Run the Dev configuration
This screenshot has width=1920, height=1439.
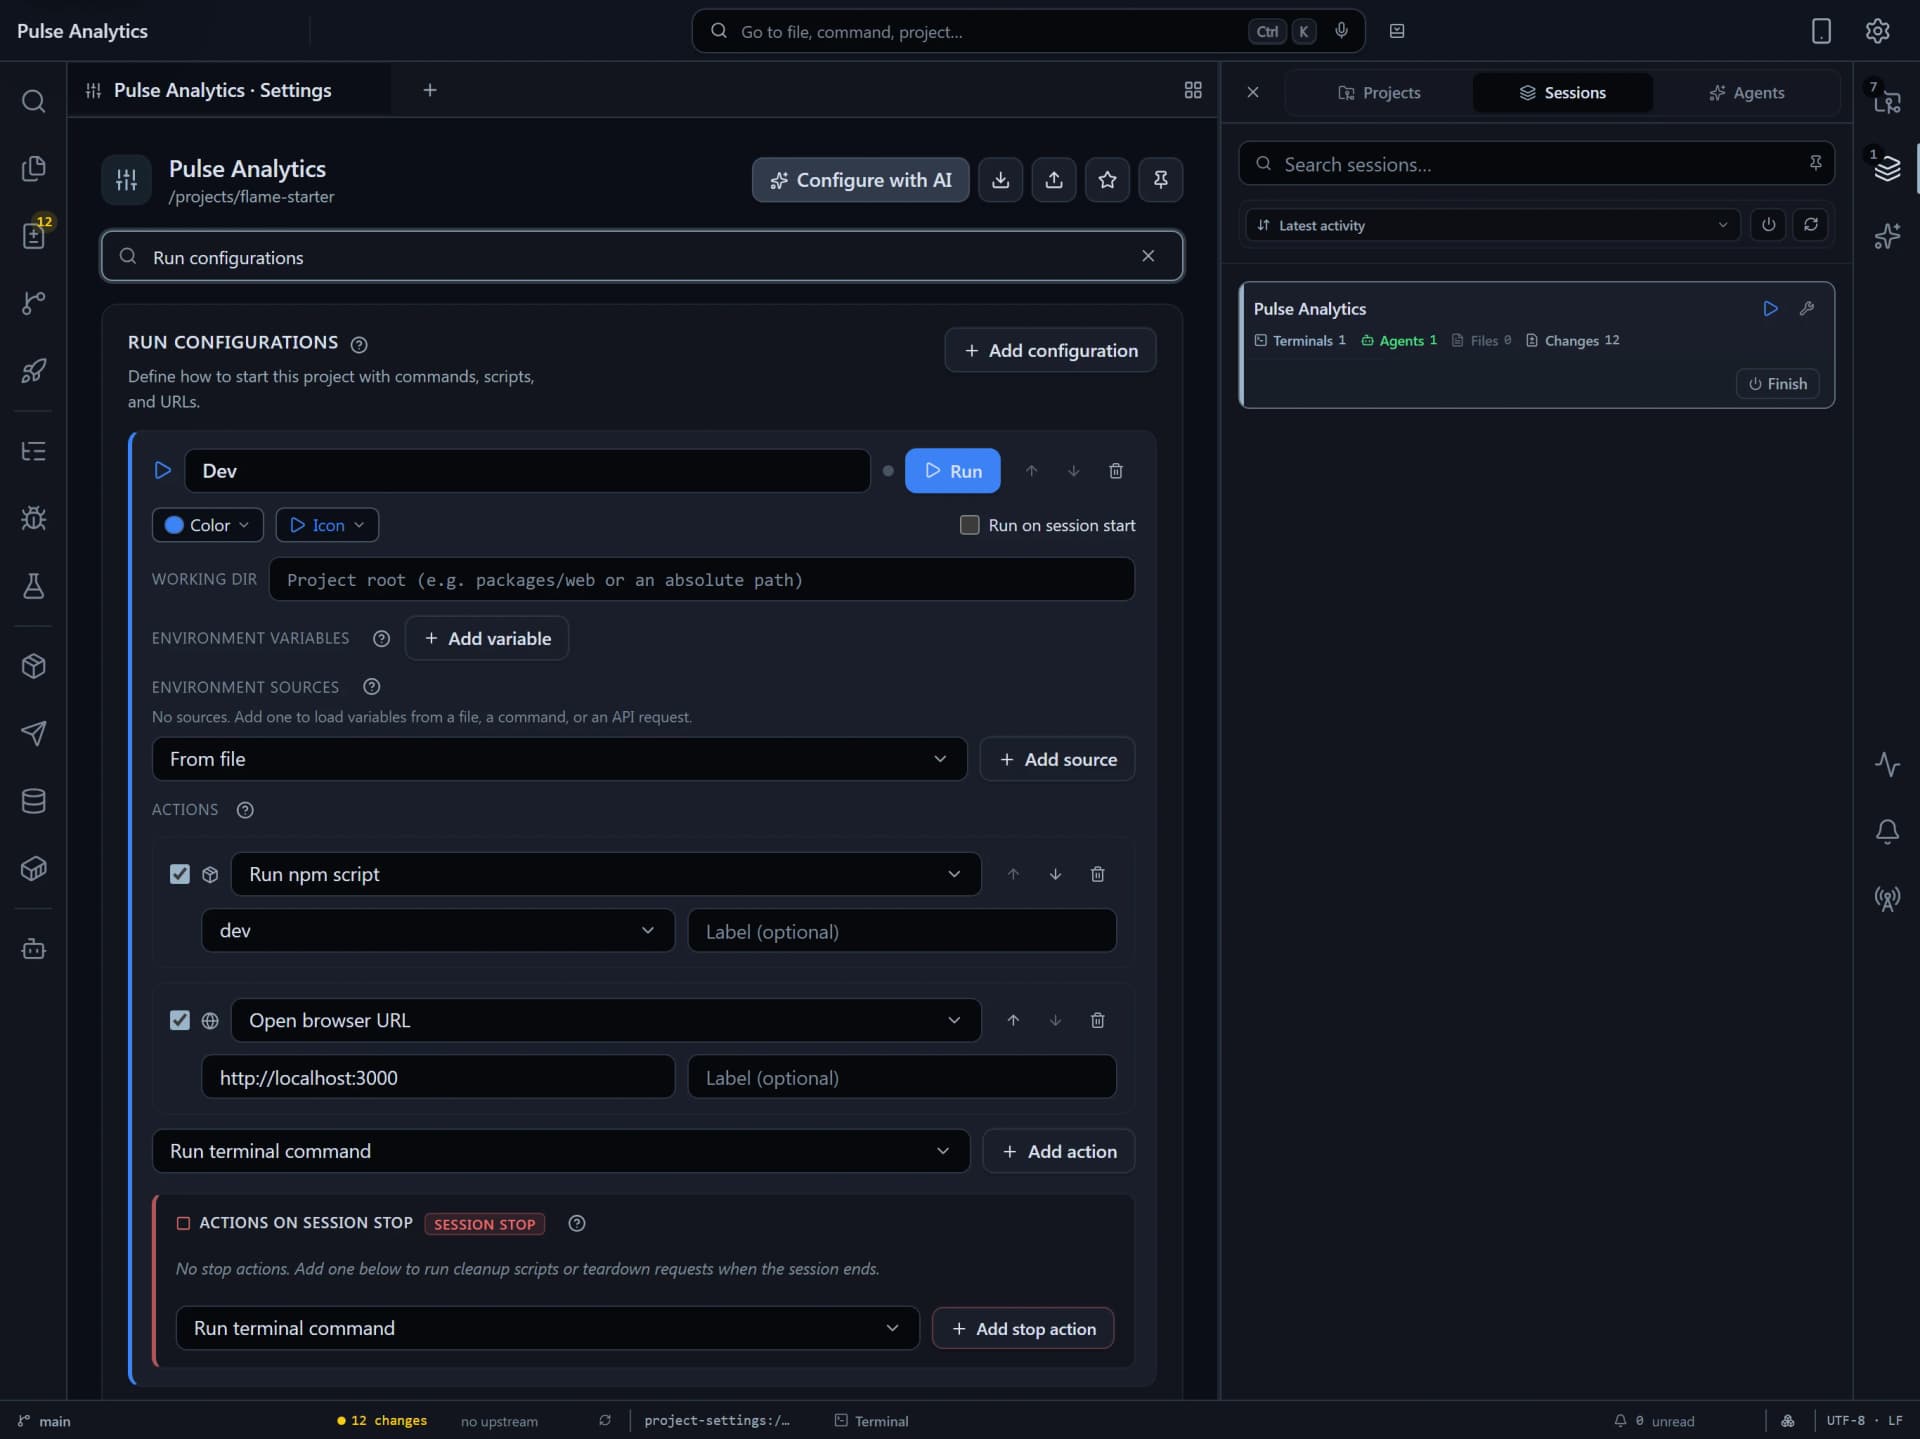(x=952, y=471)
